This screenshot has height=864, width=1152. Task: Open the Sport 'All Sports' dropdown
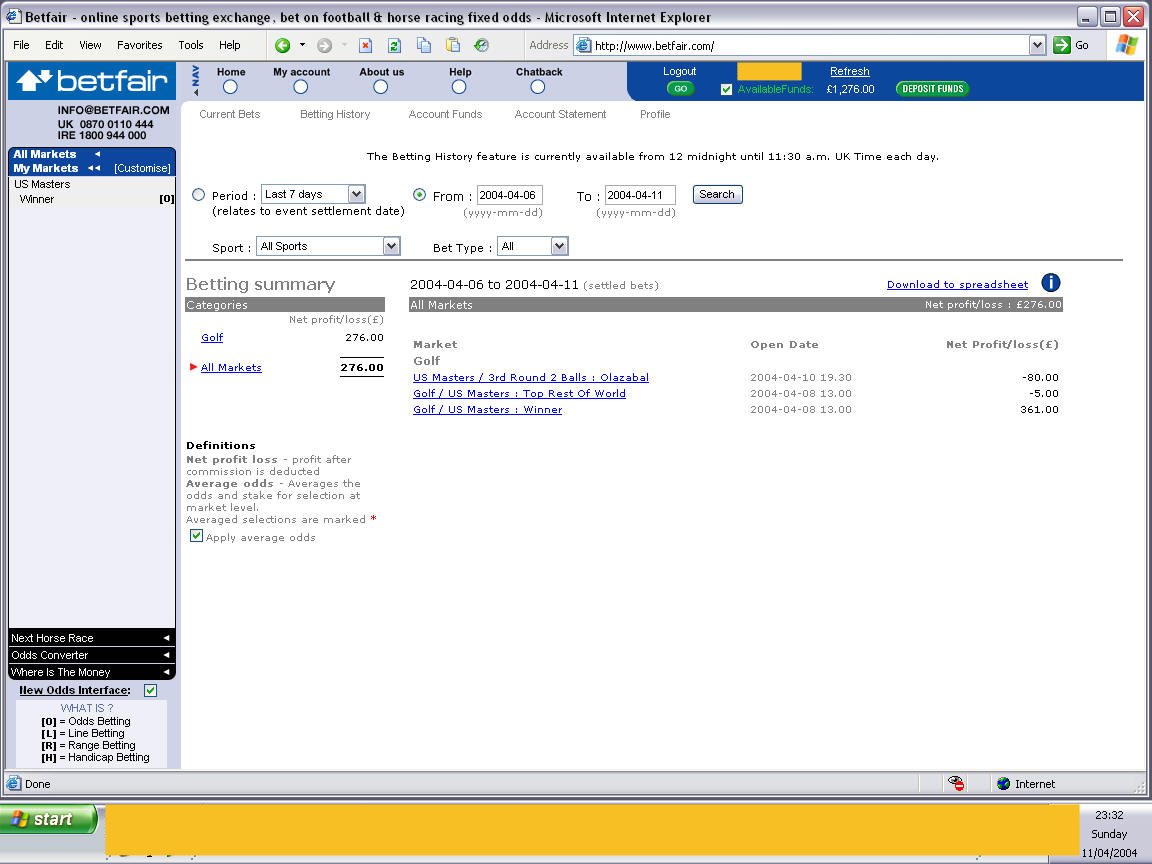391,246
